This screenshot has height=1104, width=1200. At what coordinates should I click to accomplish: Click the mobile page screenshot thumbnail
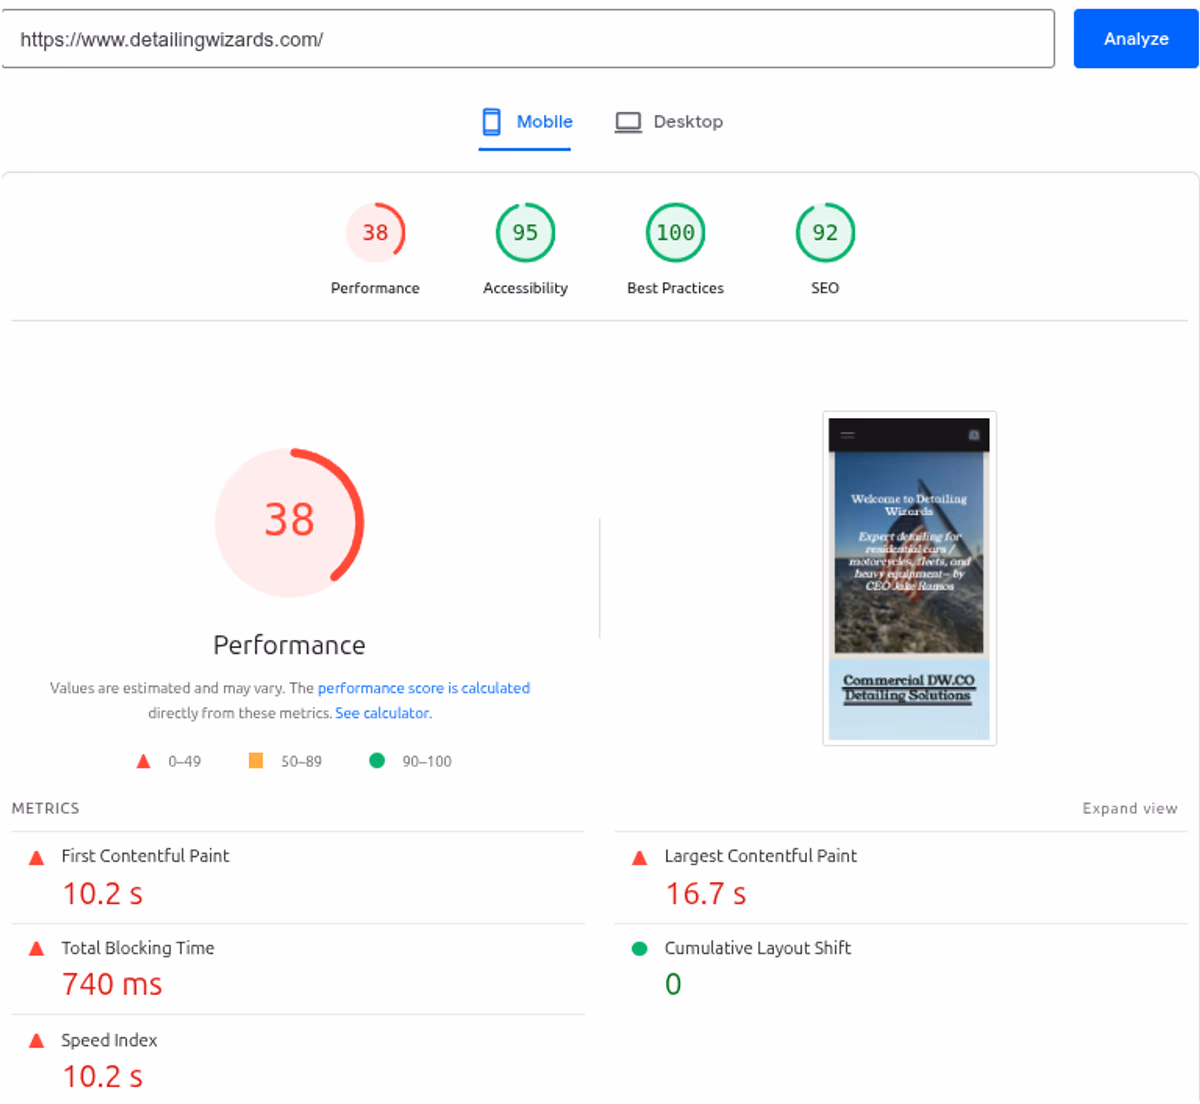point(909,578)
